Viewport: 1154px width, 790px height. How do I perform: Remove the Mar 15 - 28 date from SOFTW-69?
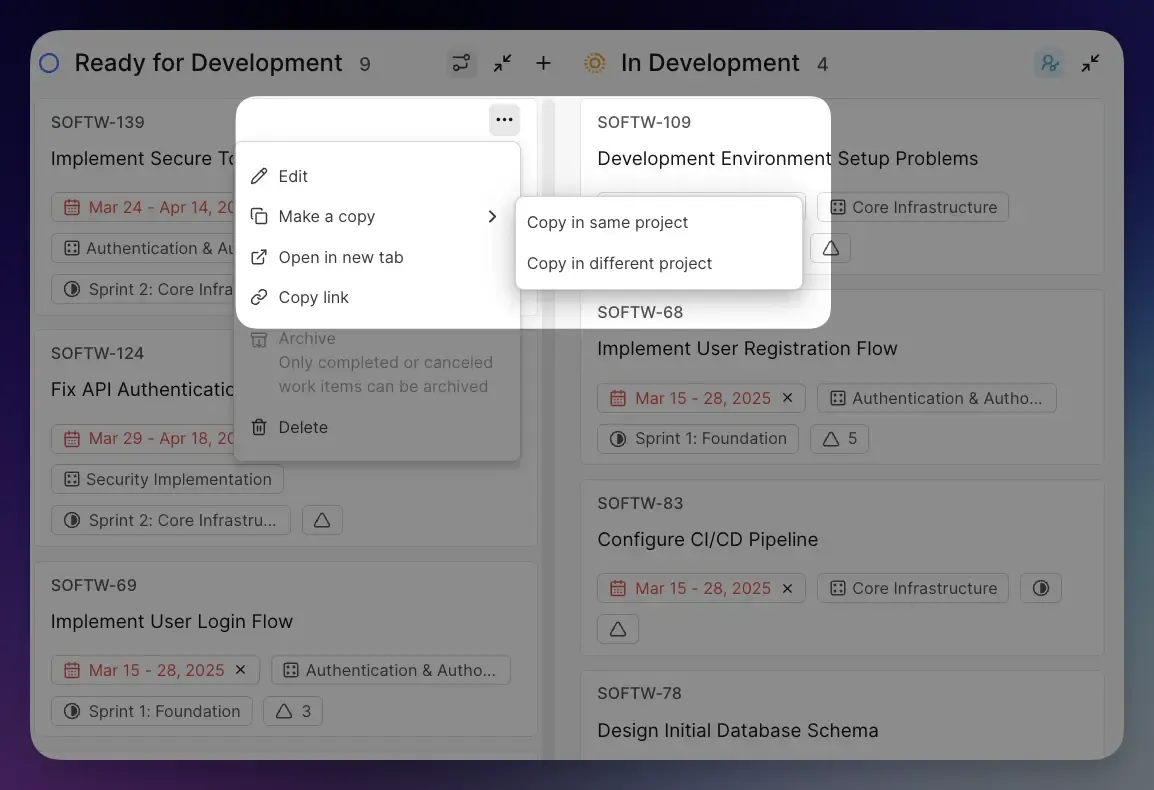pyautogui.click(x=239, y=670)
